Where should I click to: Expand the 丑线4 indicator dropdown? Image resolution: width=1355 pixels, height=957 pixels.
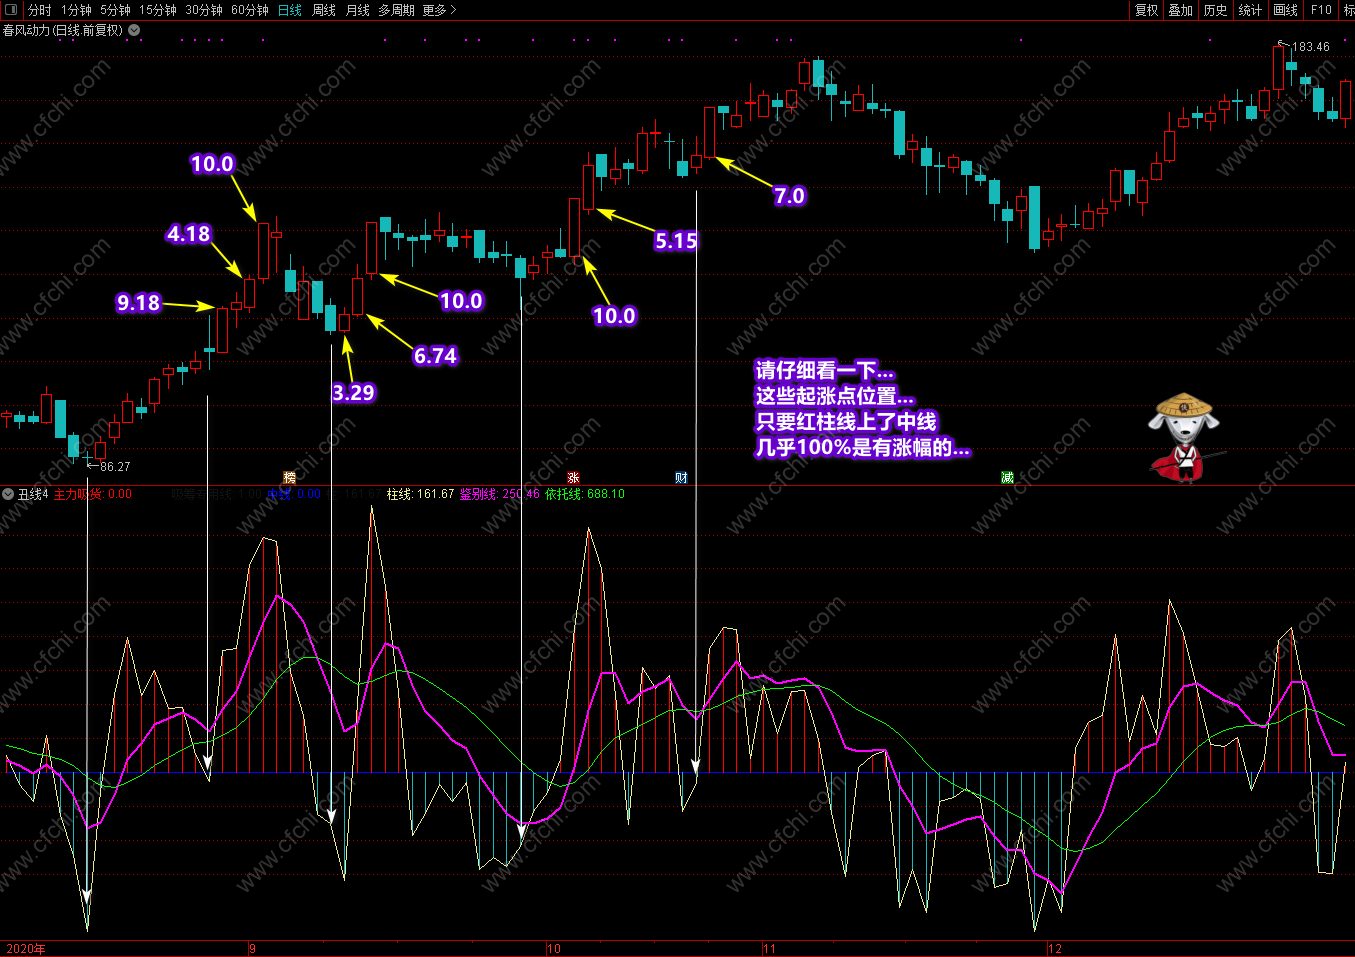click(9, 494)
